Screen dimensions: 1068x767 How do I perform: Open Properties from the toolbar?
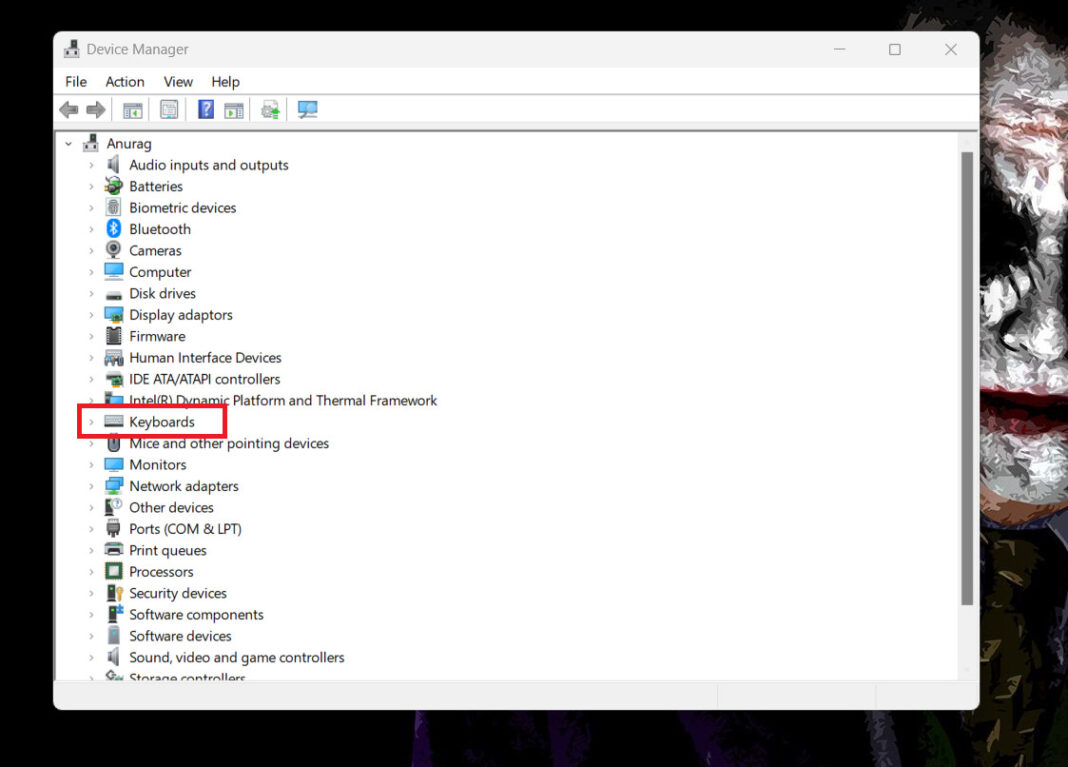click(x=168, y=109)
